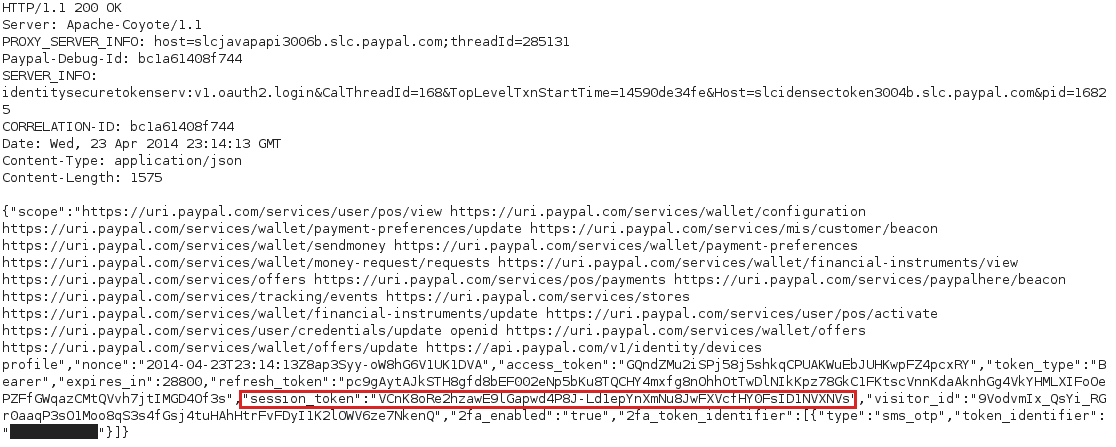Click the Content-Length: 1575 line

coord(82,178)
